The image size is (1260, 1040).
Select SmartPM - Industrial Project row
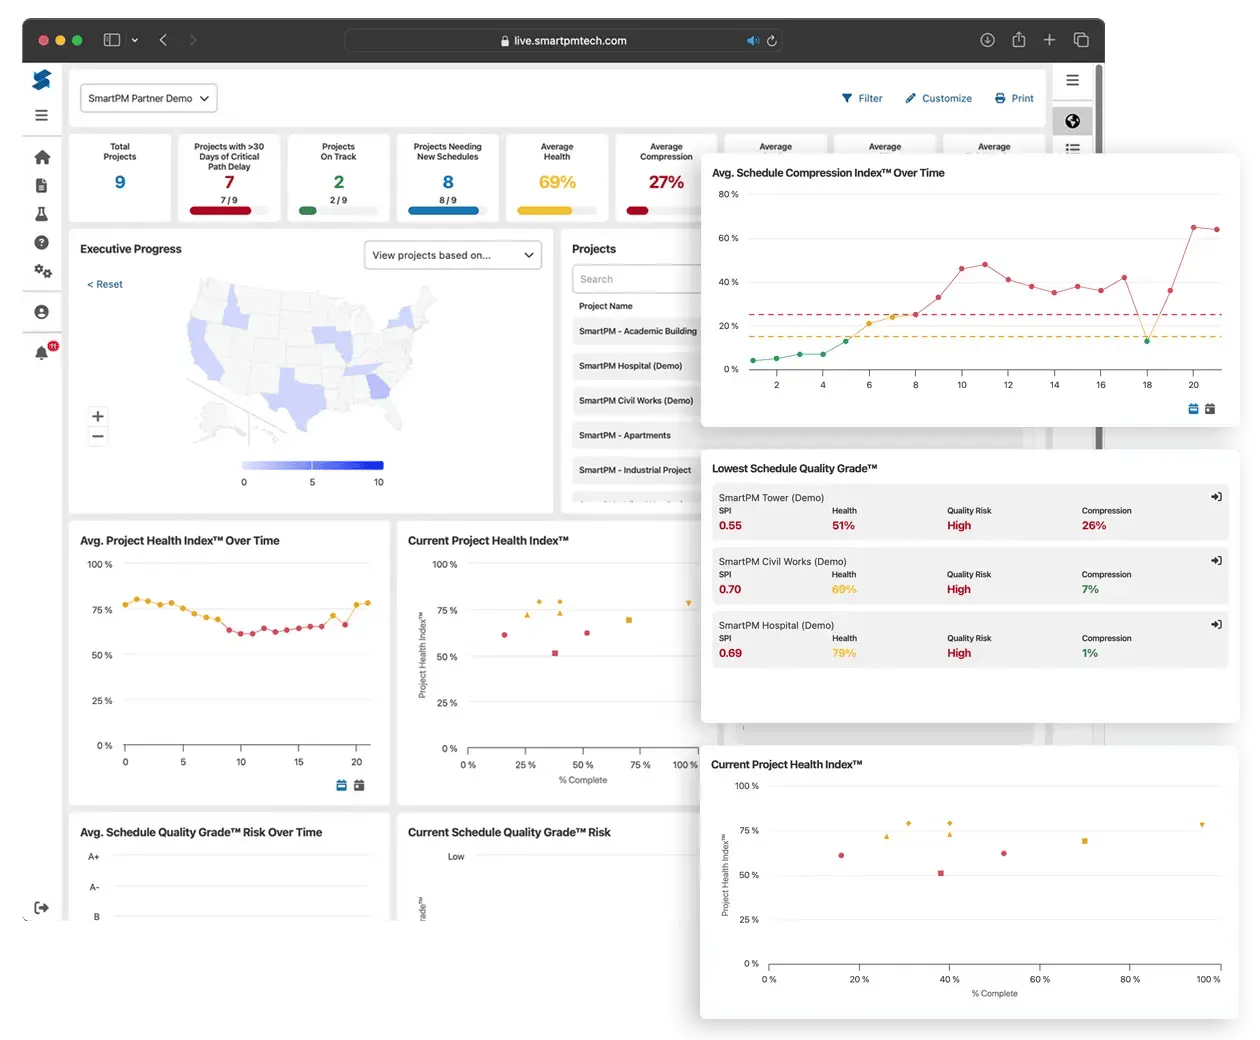(637, 470)
